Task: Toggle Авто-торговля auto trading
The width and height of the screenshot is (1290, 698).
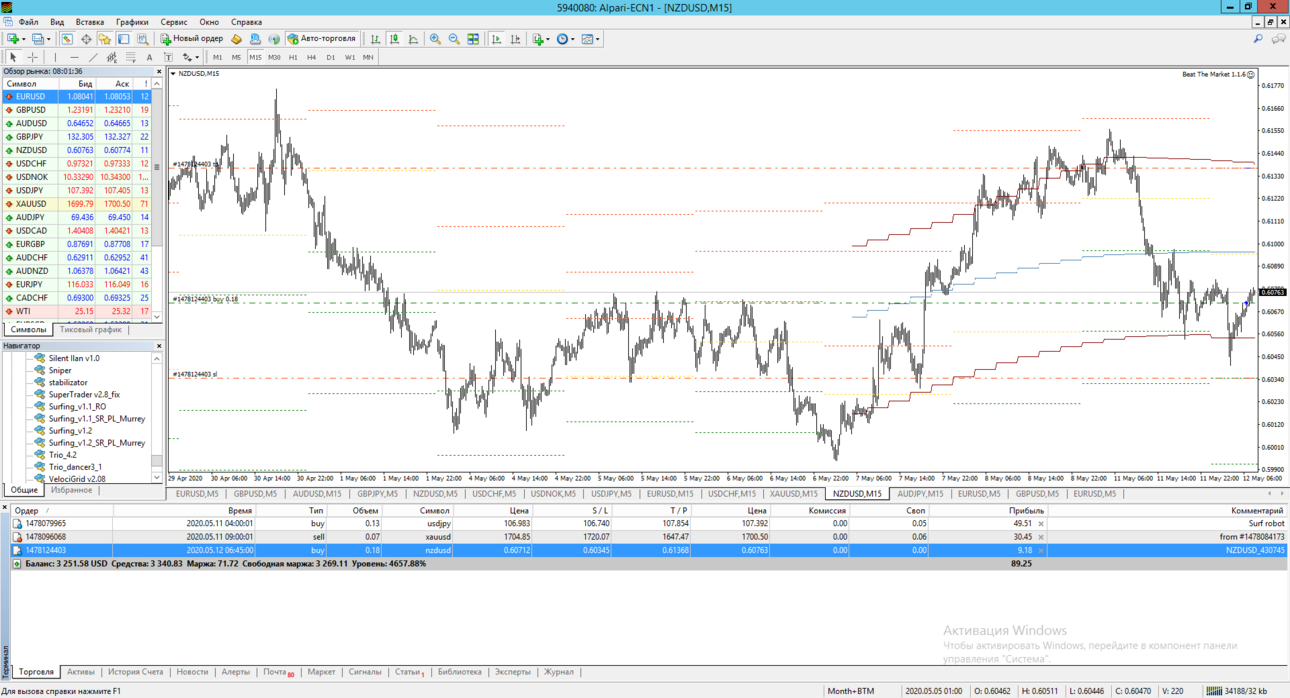Action: click(x=322, y=39)
